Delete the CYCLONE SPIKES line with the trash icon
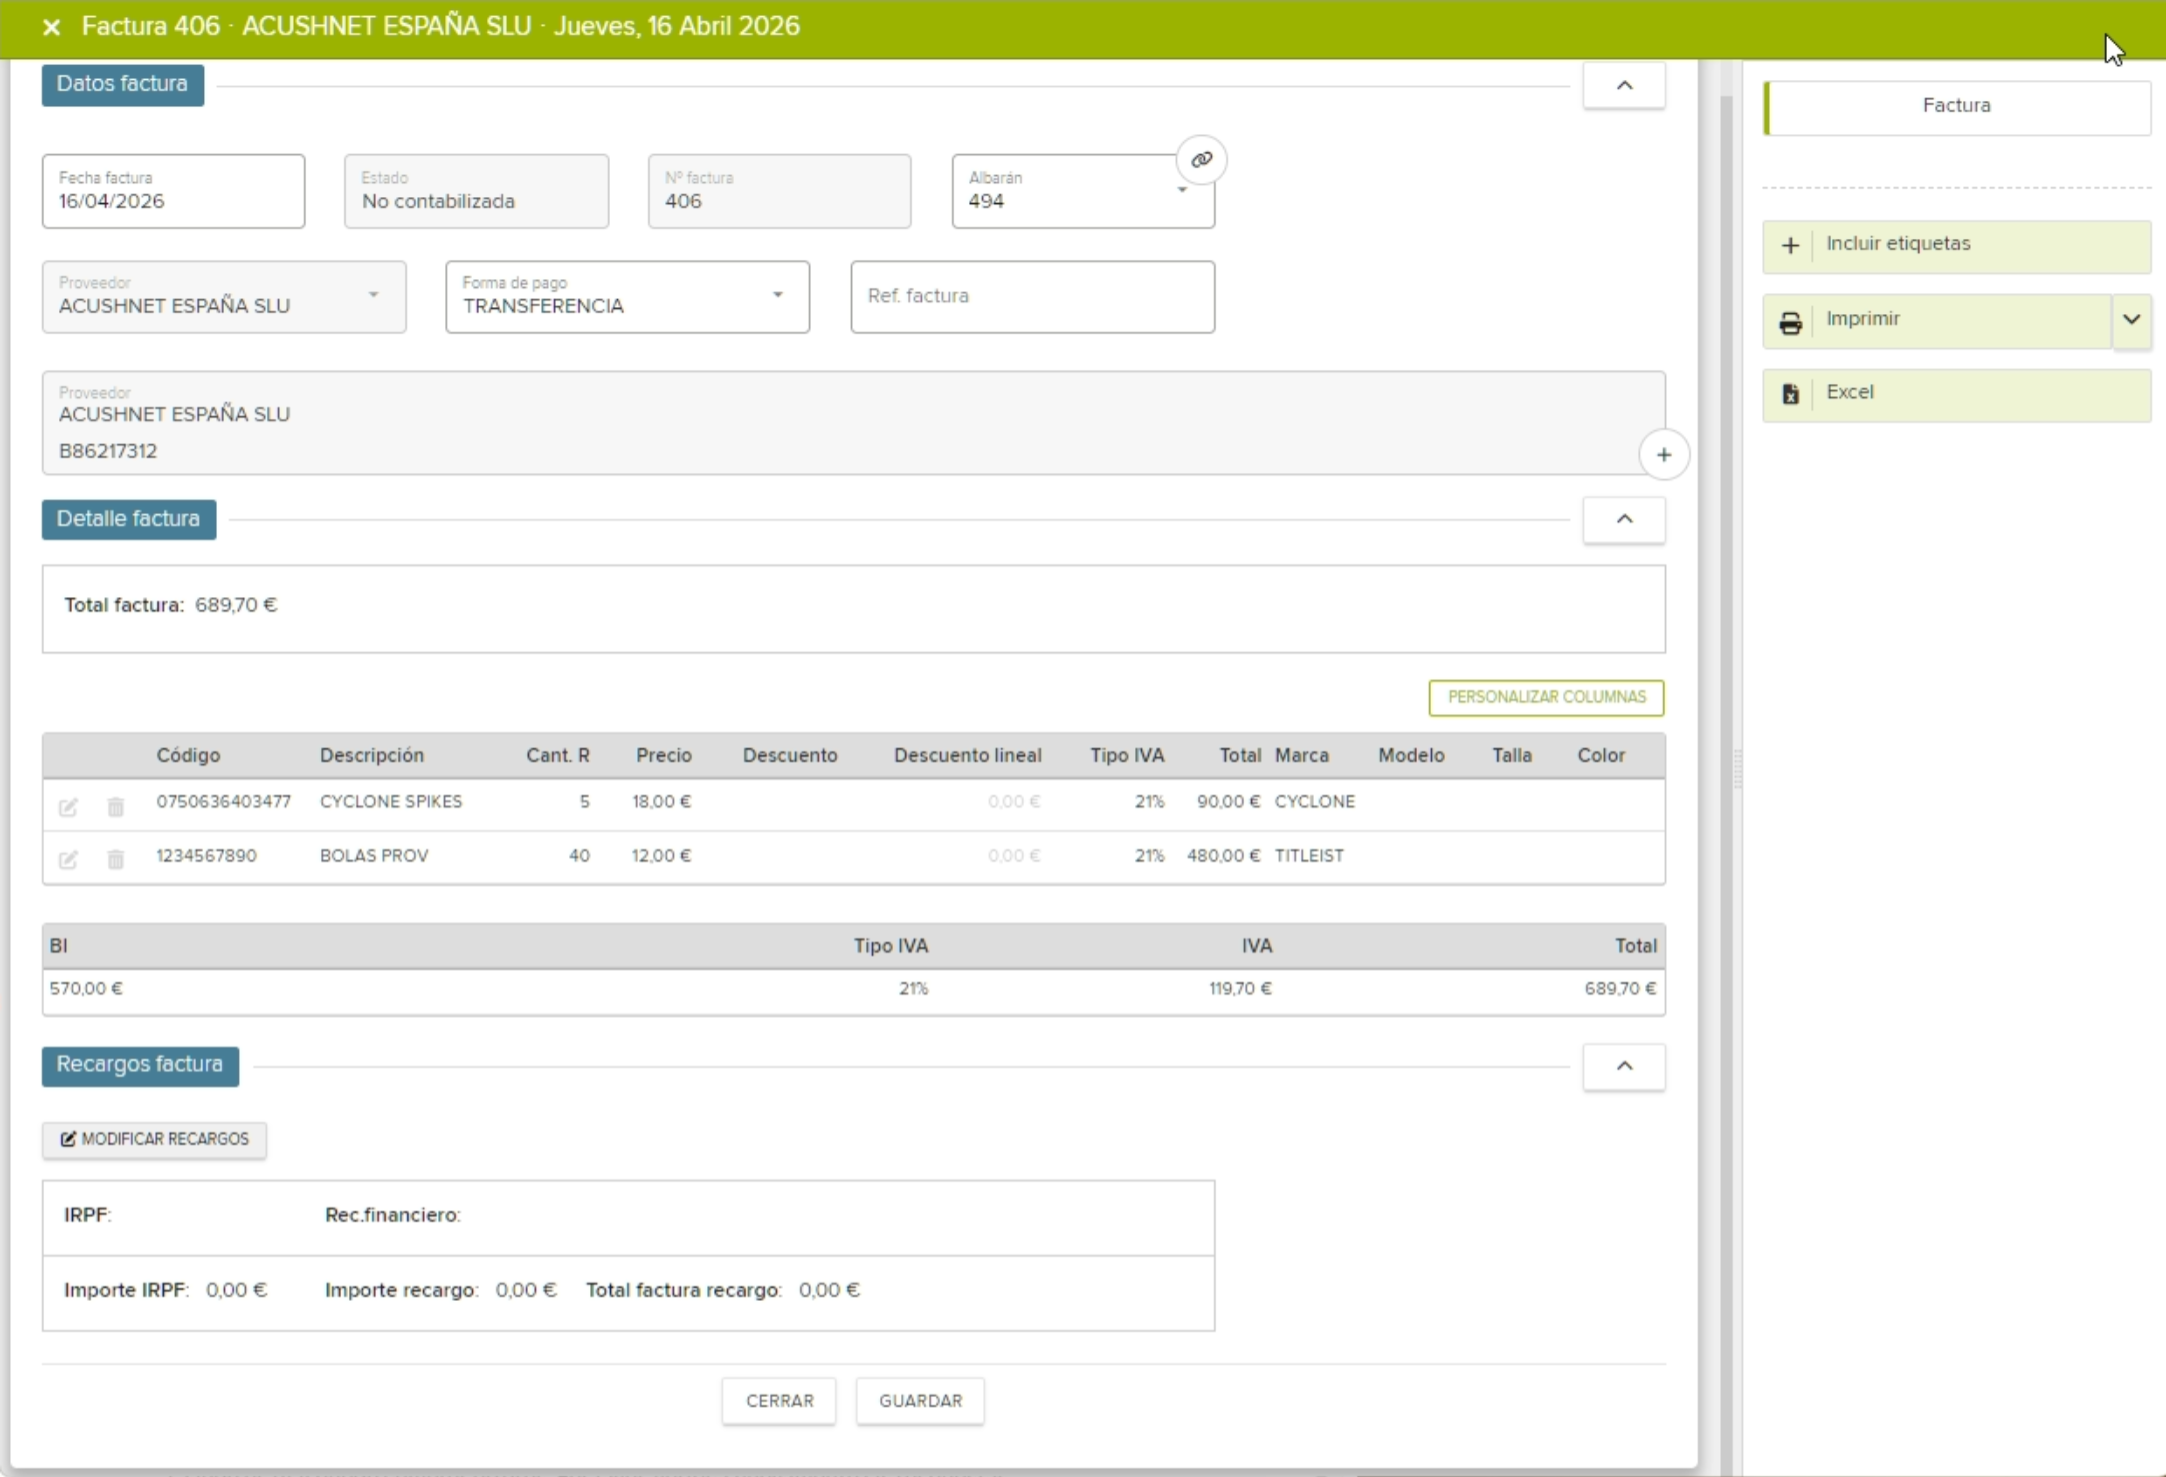The height and width of the screenshot is (1477, 2166). (116, 806)
